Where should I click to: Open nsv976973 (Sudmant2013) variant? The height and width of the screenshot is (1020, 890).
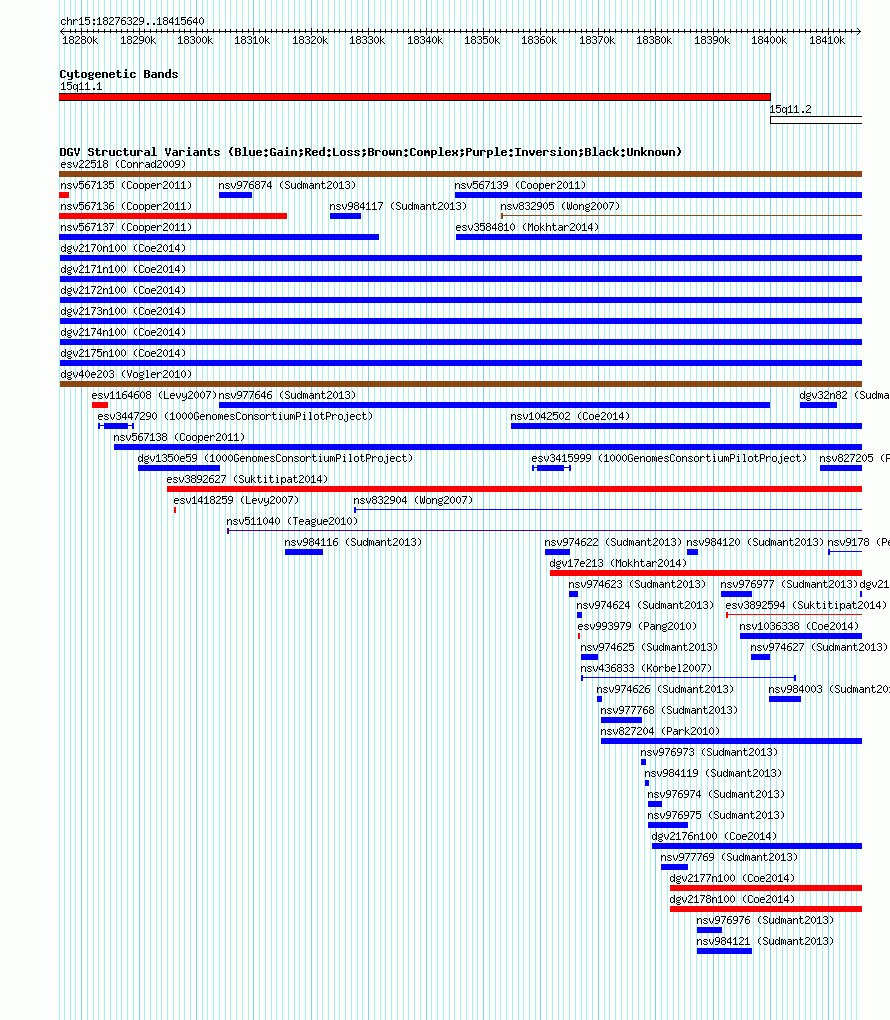pyautogui.click(x=643, y=762)
